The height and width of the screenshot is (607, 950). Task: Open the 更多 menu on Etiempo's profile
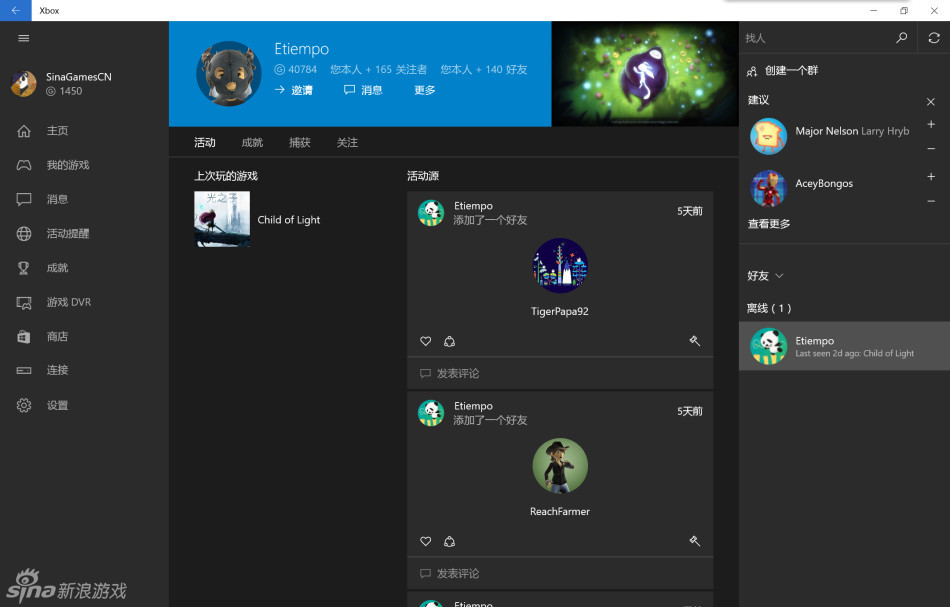point(425,90)
